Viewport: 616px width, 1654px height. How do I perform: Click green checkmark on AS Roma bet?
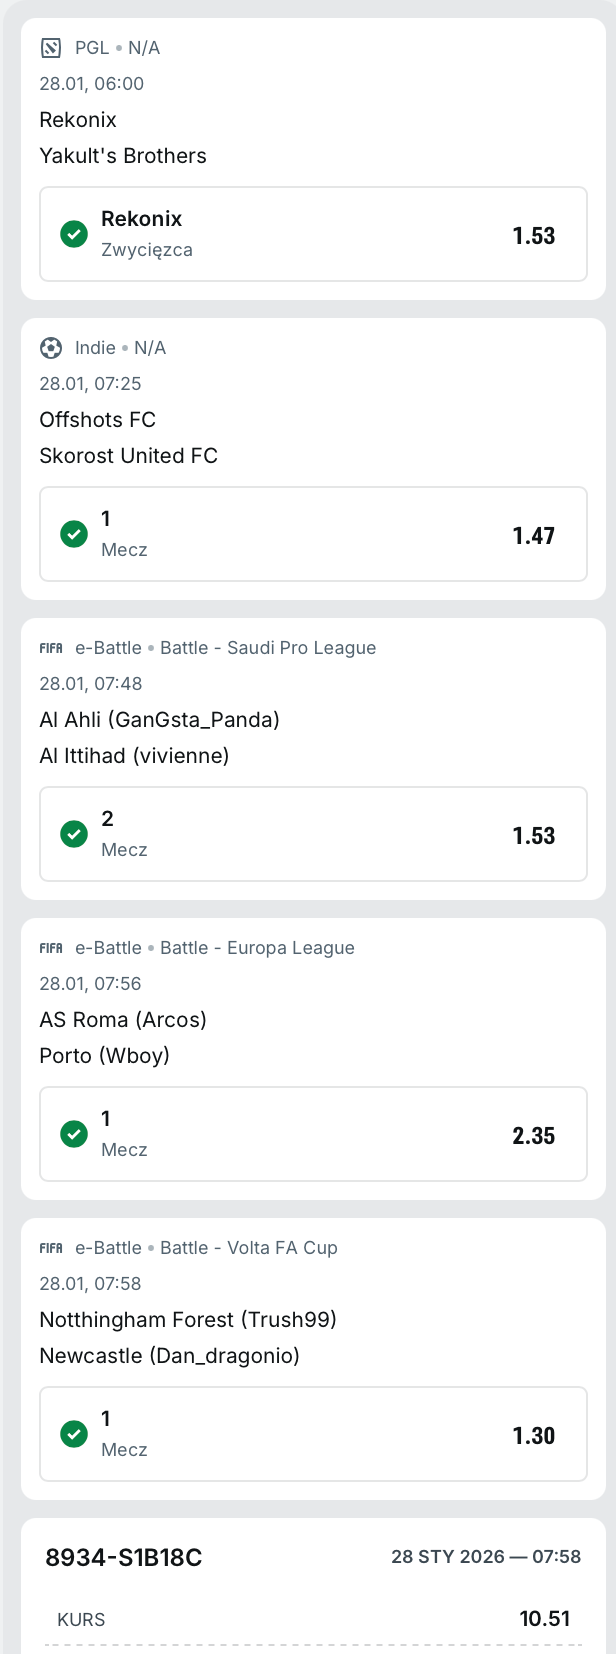pyautogui.click(x=74, y=1134)
